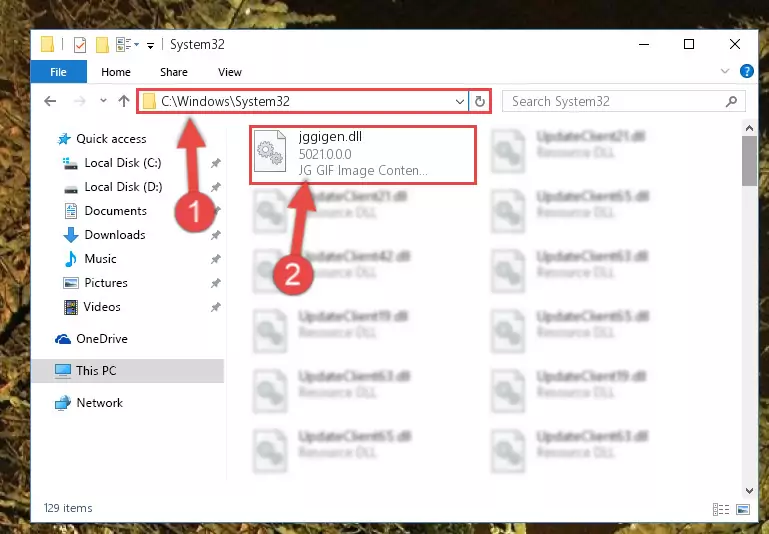Select the jggigen.dll file
769x534 pixels.
(363, 154)
